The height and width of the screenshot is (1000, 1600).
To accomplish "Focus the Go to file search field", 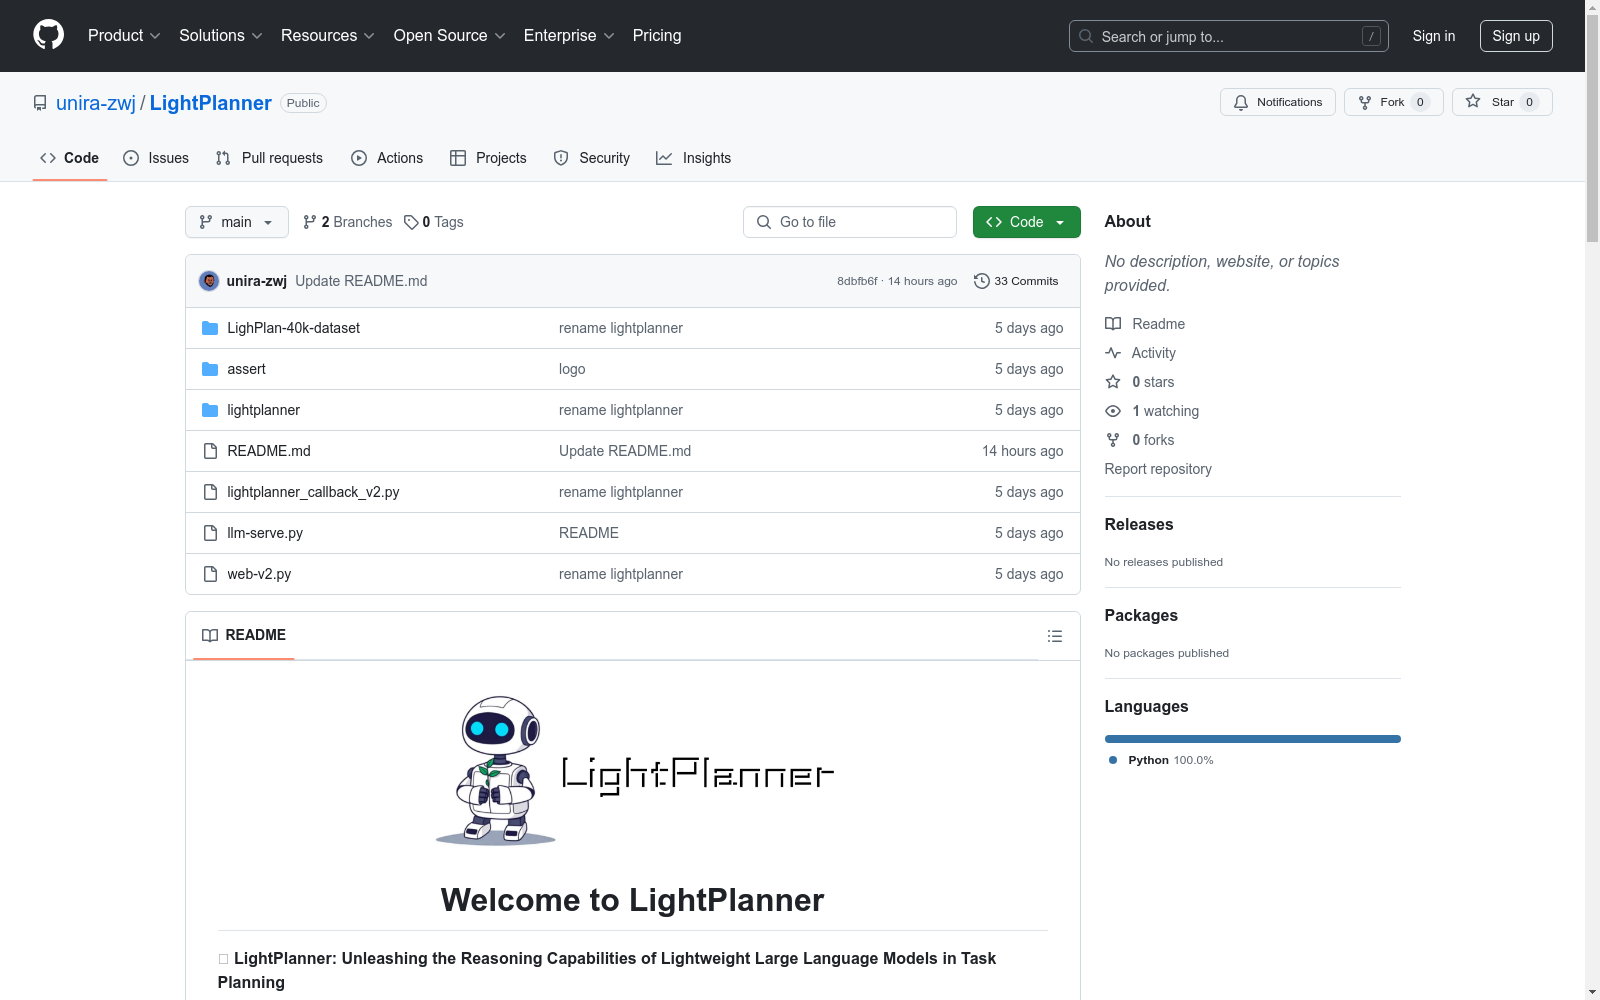I will [849, 222].
